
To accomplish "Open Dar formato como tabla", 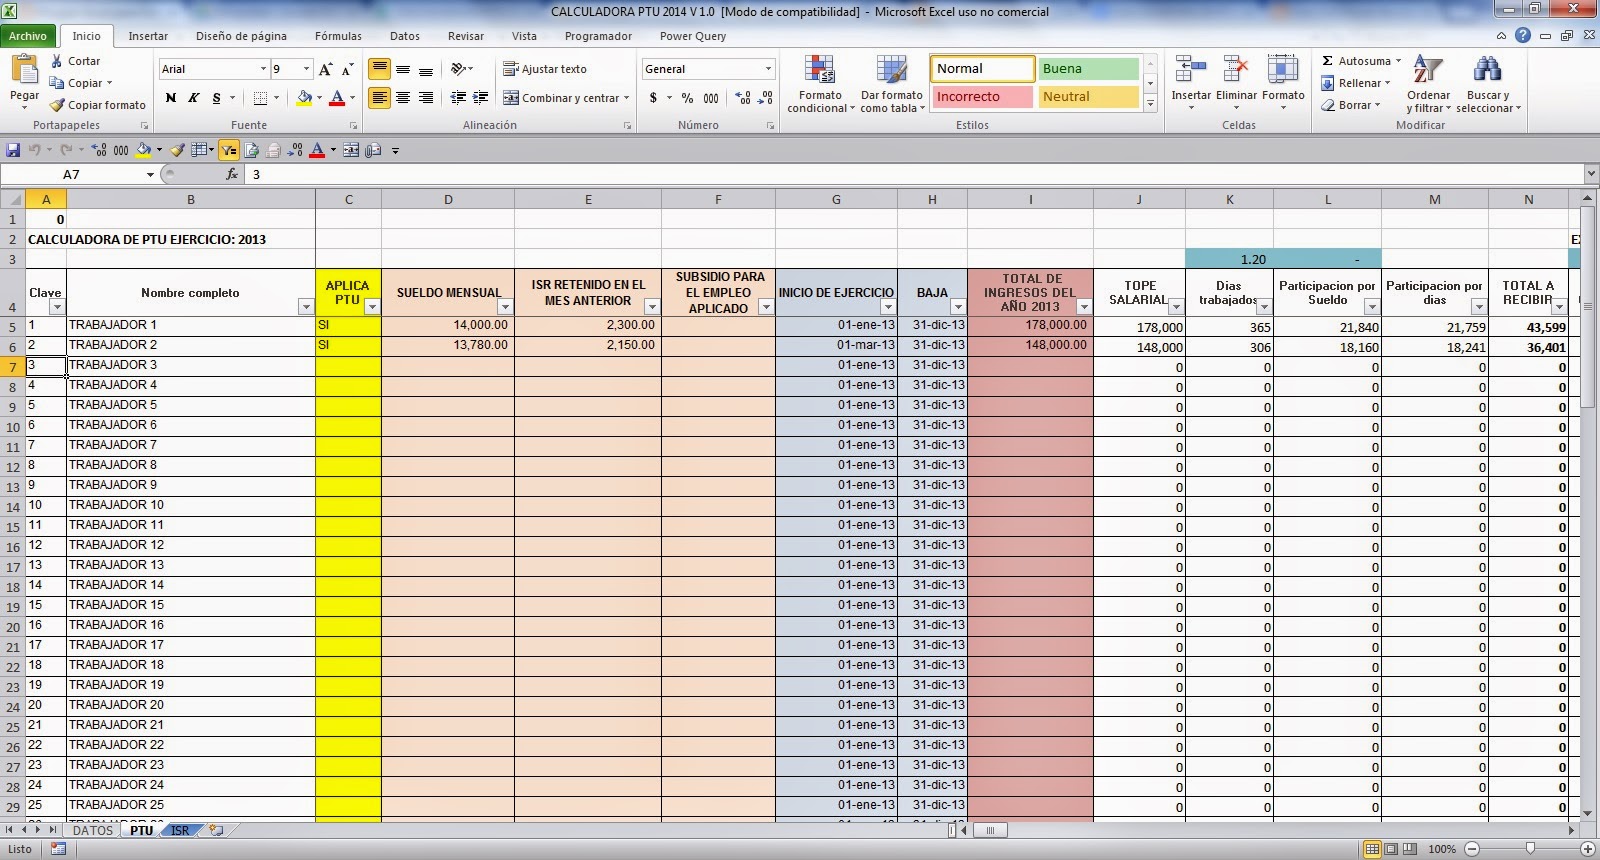I will coord(891,84).
